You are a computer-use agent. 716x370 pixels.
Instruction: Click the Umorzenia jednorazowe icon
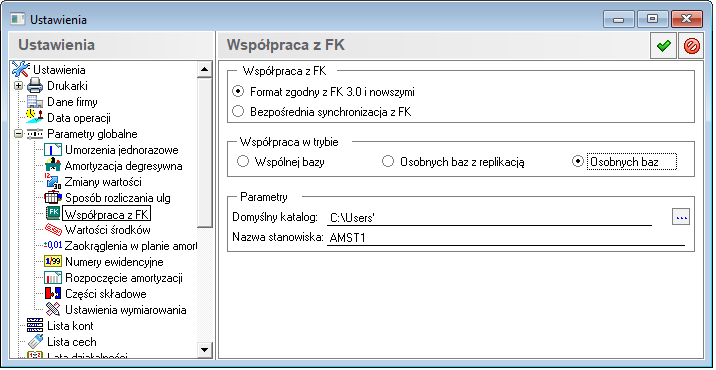pos(53,150)
